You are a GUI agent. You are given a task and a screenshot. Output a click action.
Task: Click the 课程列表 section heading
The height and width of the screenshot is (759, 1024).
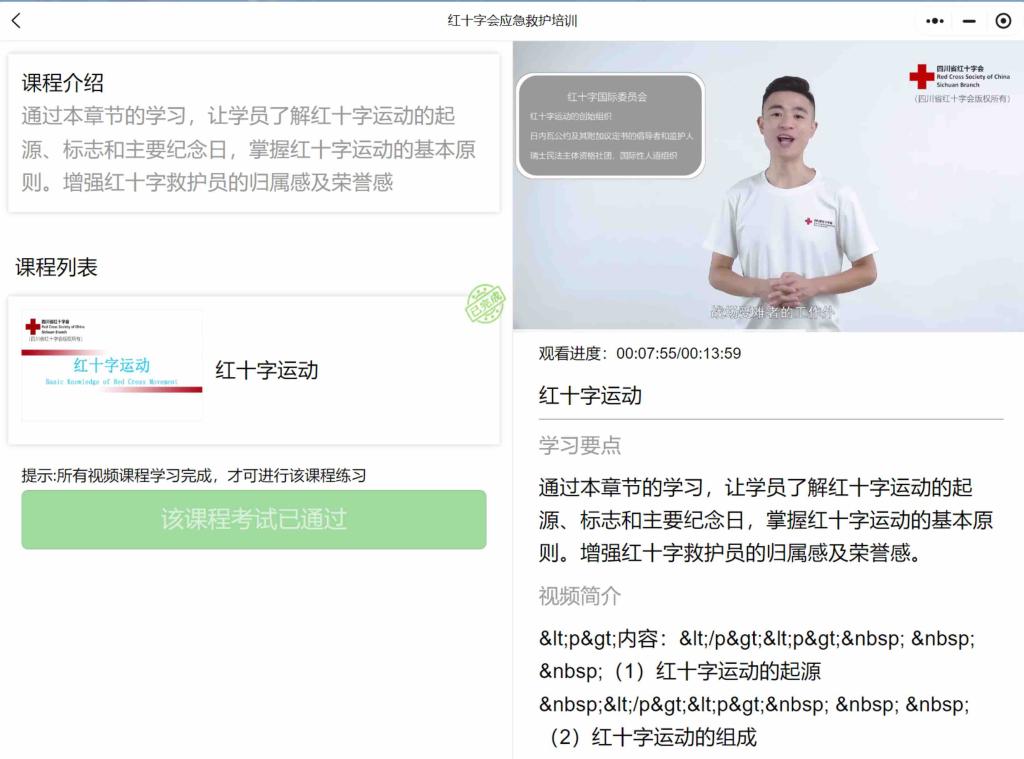pyautogui.click(x=56, y=267)
